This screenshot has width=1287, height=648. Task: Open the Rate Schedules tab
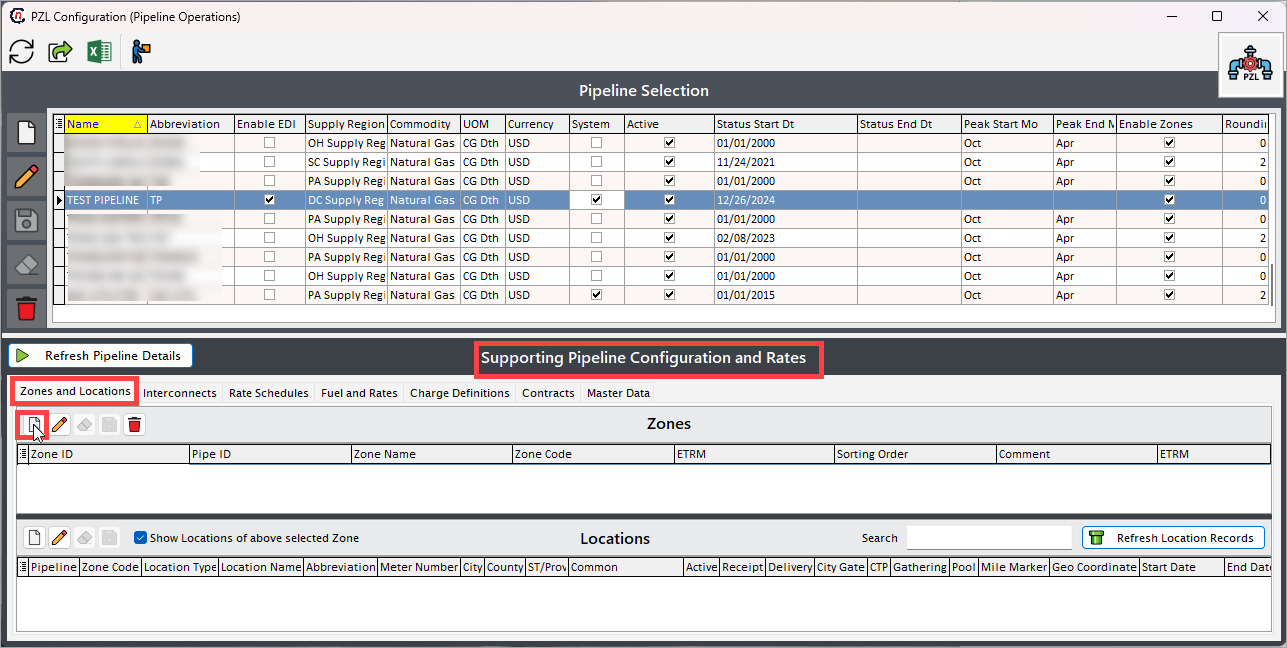coord(269,393)
